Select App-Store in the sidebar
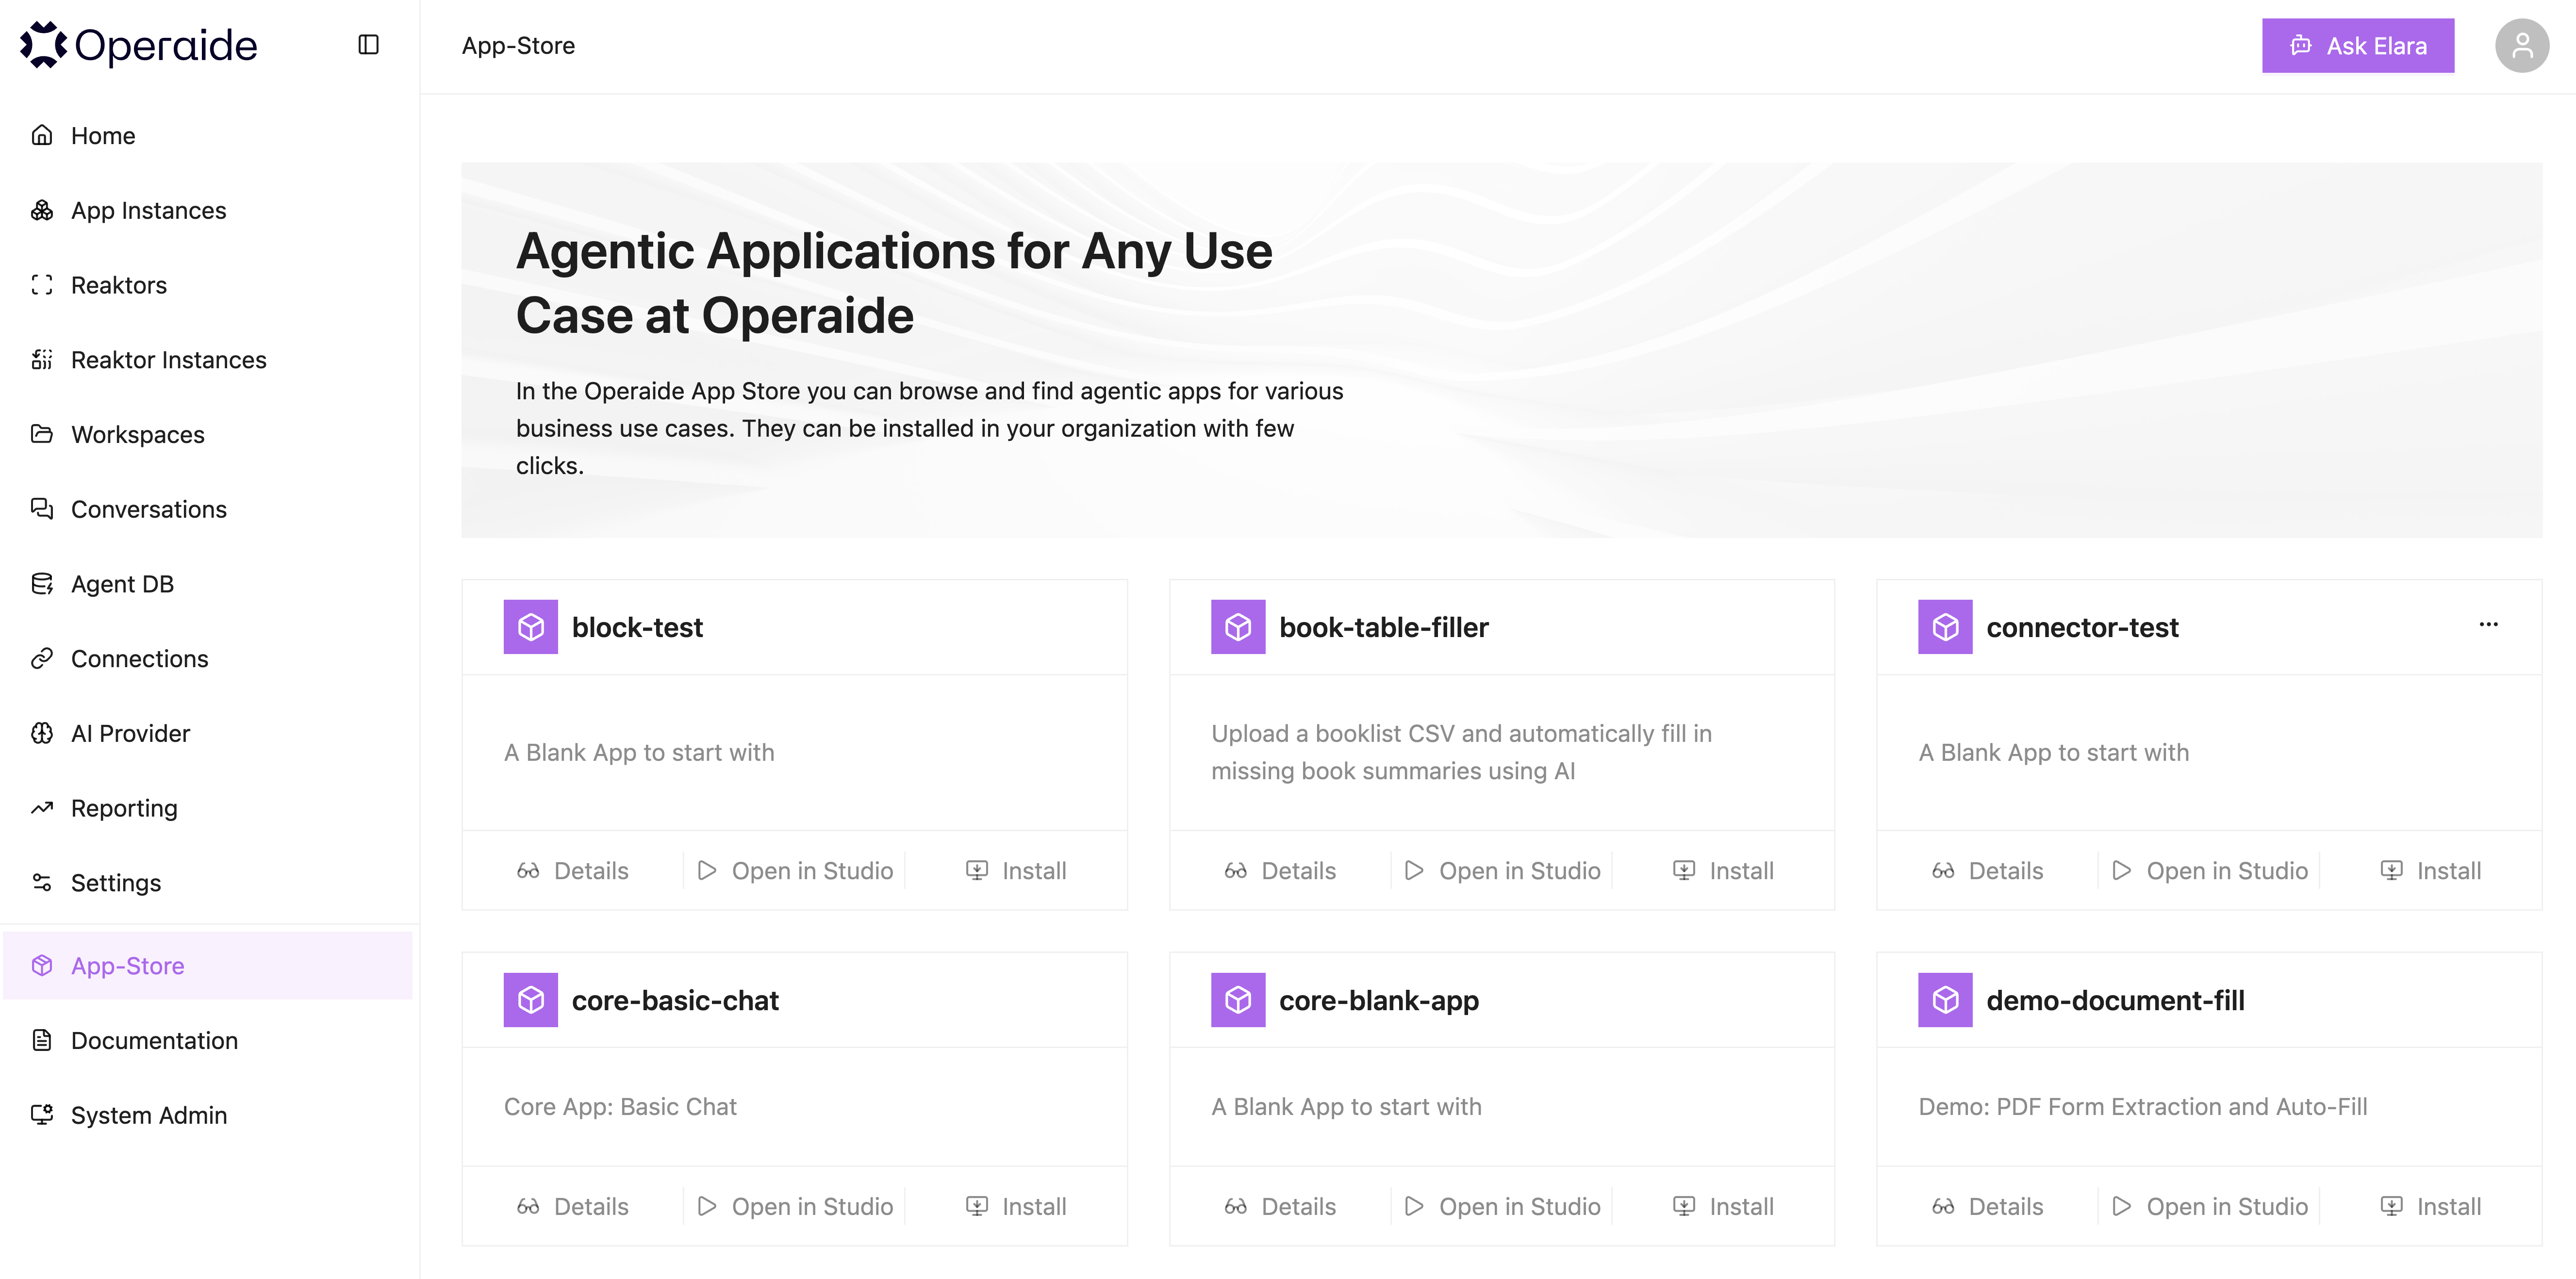Screen dimensions: 2576x1279 (208, 966)
